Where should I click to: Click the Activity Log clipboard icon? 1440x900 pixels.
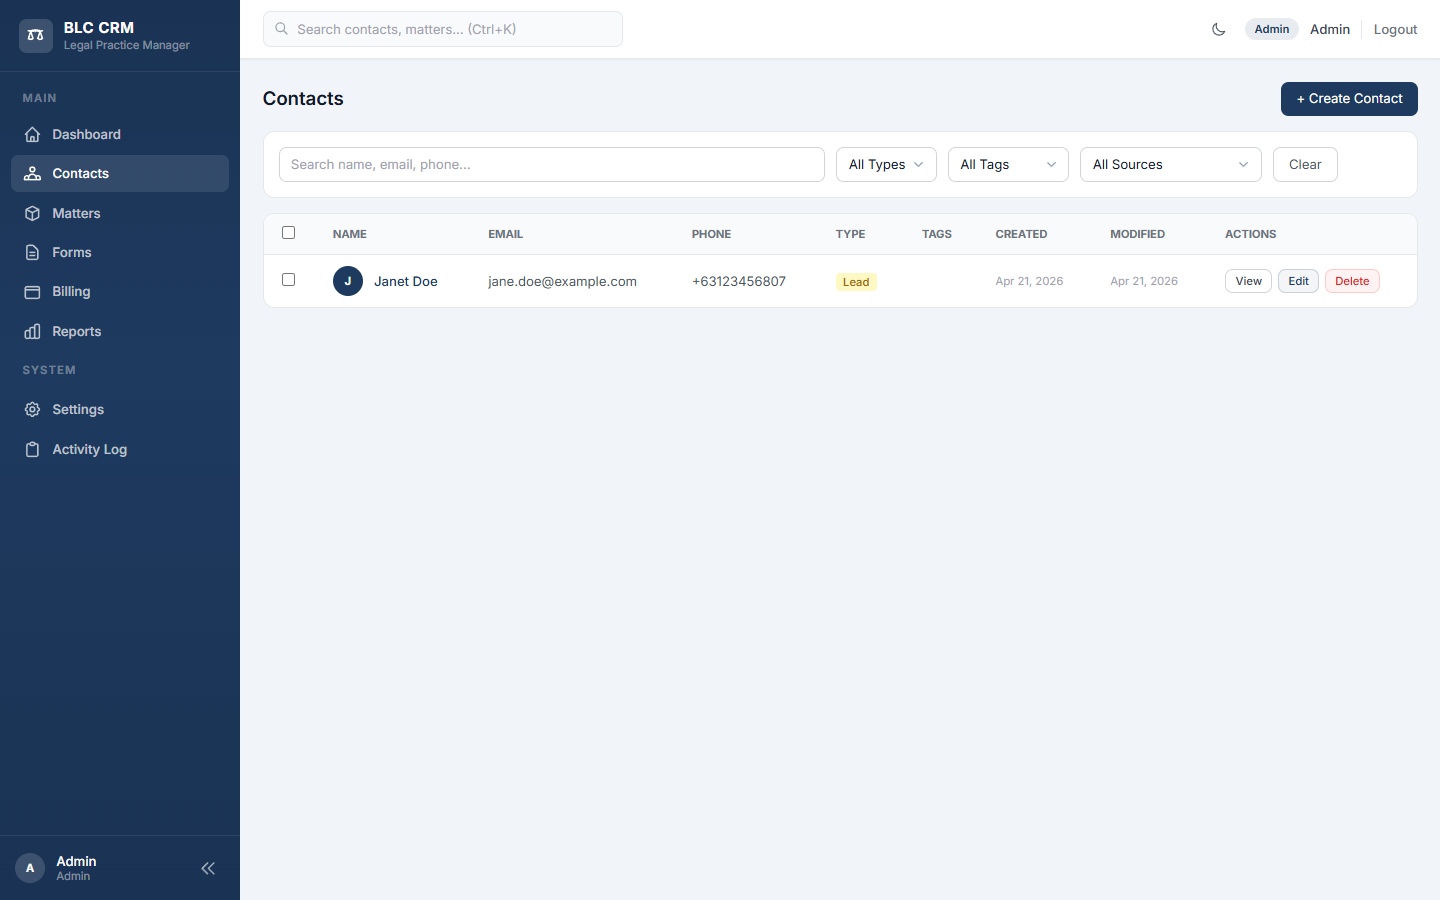tap(32, 449)
